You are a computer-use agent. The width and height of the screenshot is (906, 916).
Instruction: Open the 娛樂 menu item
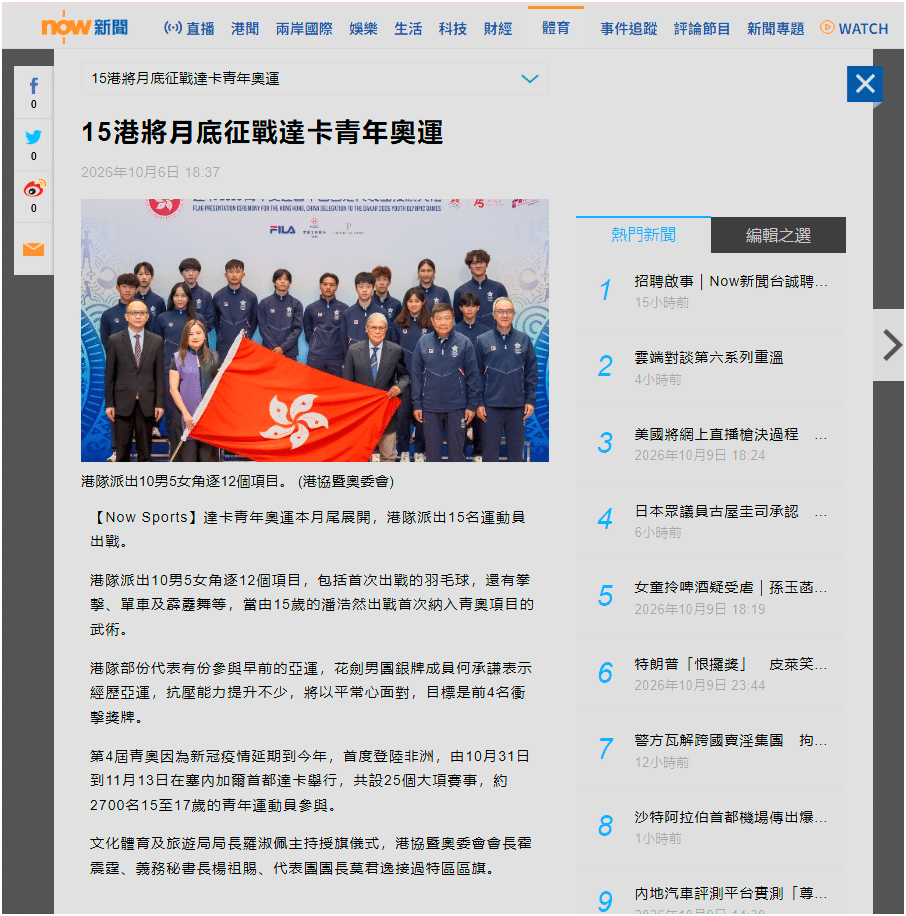click(363, 29)
